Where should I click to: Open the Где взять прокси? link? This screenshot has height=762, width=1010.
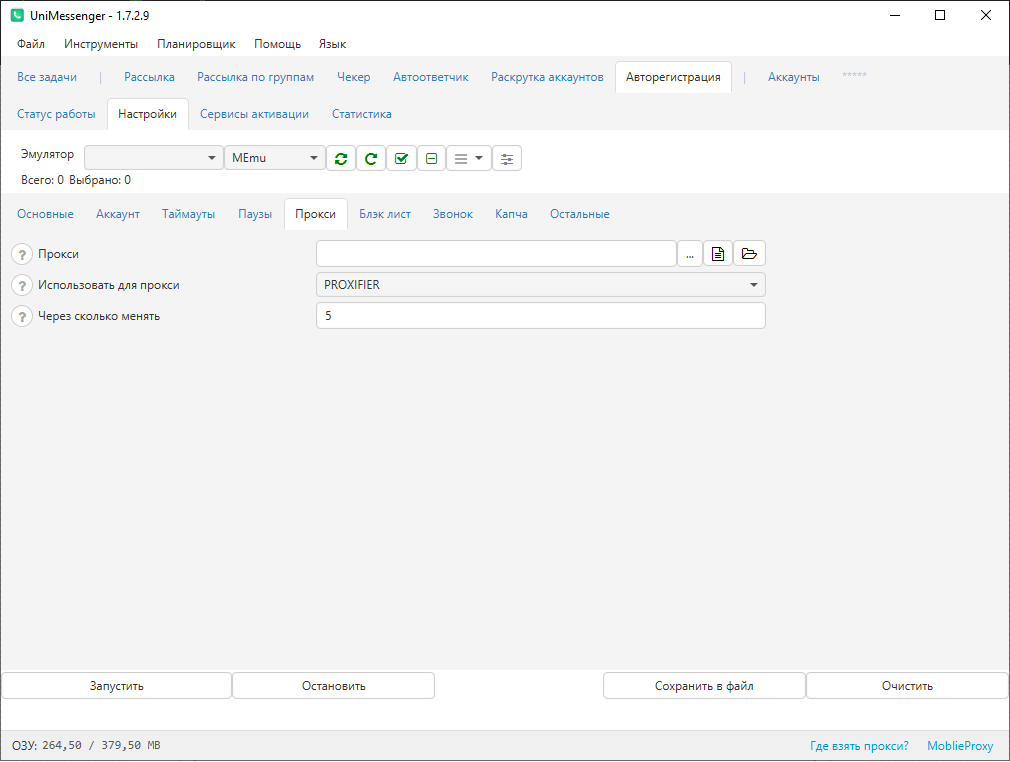(859, 746)
